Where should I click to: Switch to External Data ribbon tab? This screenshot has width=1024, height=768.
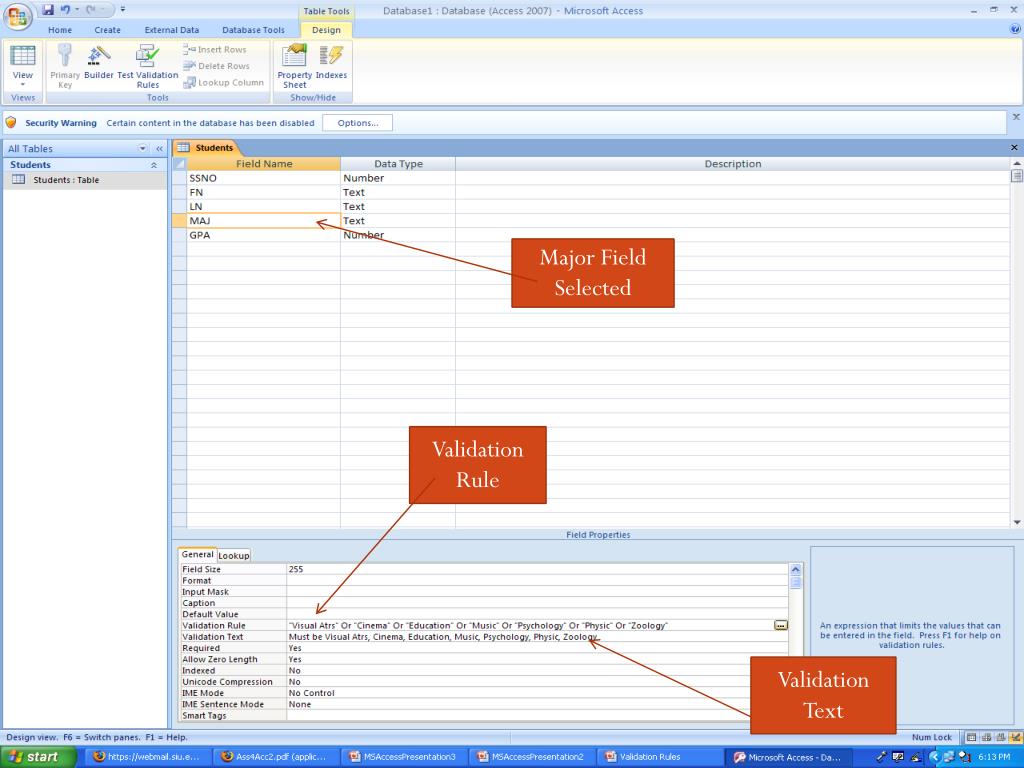(172, 30)
